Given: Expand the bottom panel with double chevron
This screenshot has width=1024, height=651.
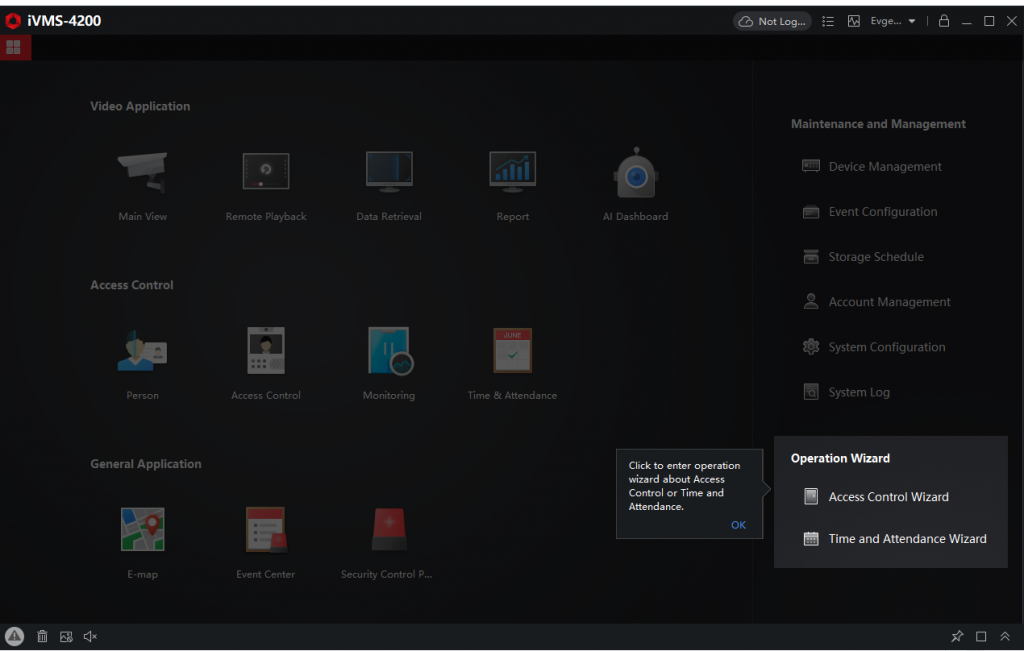Looking at the screenshot, I should [x=1005, y=636].
